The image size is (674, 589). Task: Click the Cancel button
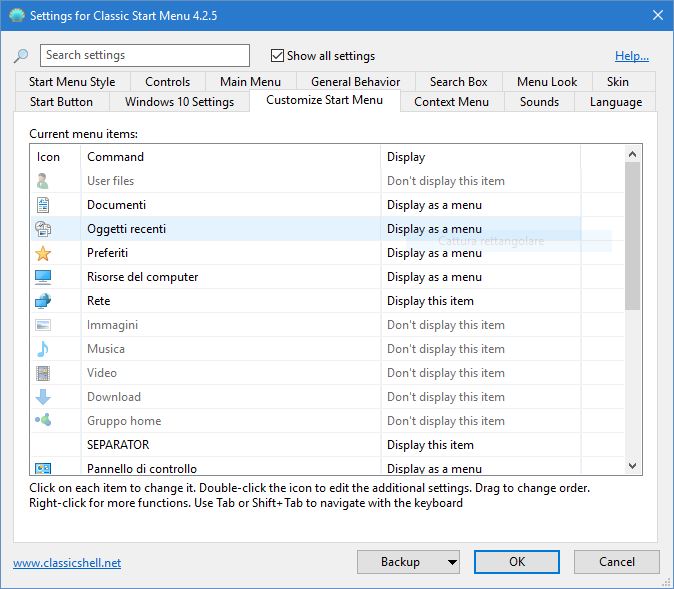coord(617,562)
